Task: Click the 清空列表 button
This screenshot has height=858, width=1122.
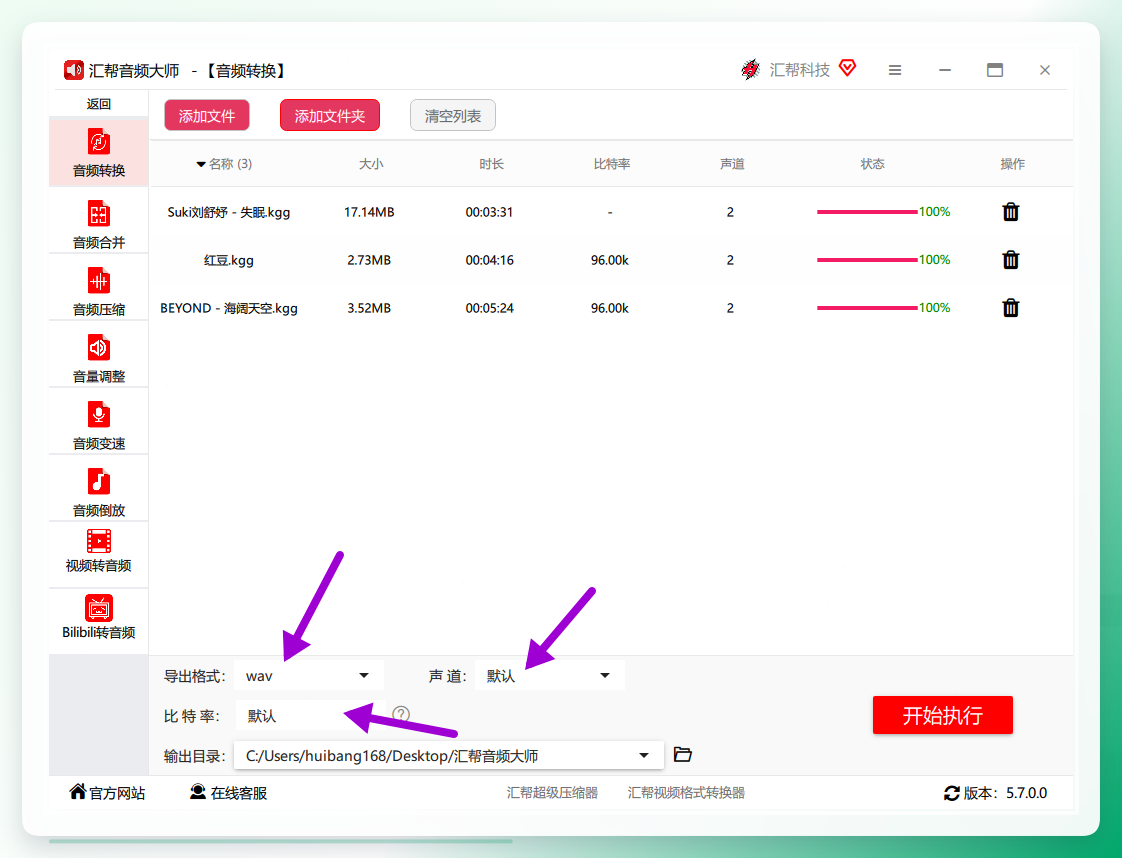Action: pos(453,116)
